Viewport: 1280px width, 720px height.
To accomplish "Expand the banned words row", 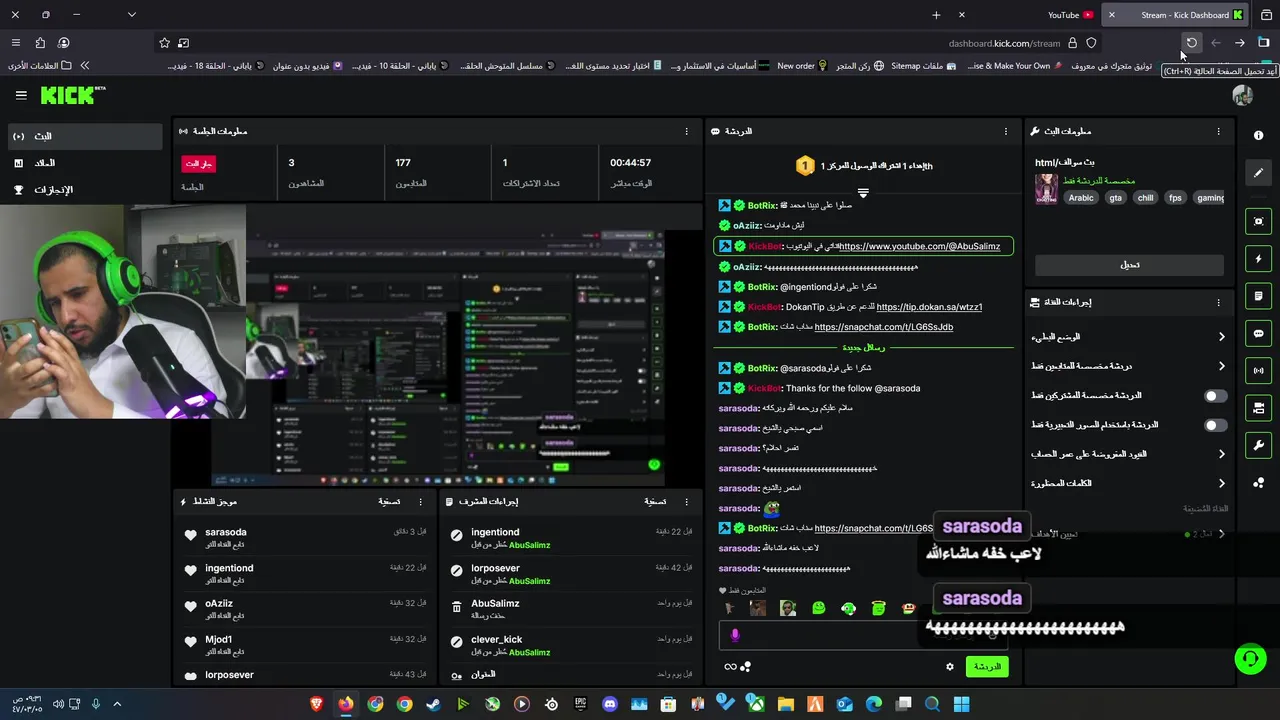I will 1128,483.
